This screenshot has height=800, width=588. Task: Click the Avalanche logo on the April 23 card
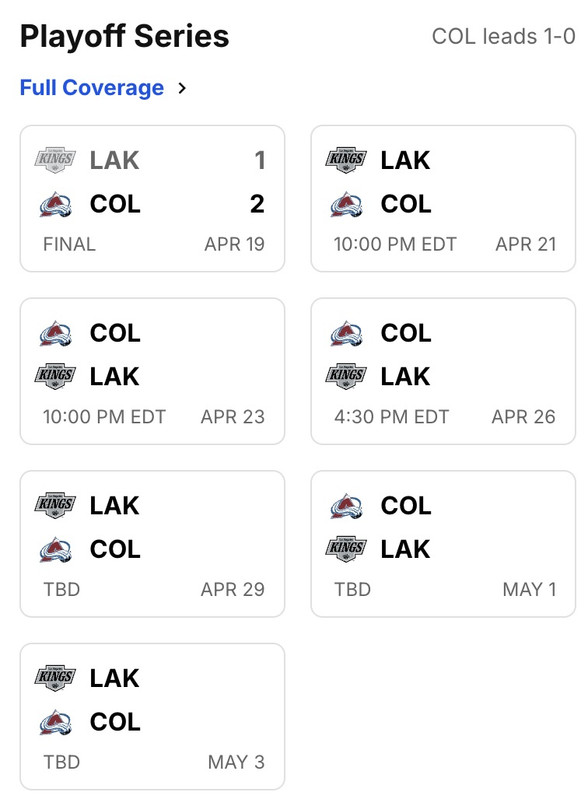(55, 332)
